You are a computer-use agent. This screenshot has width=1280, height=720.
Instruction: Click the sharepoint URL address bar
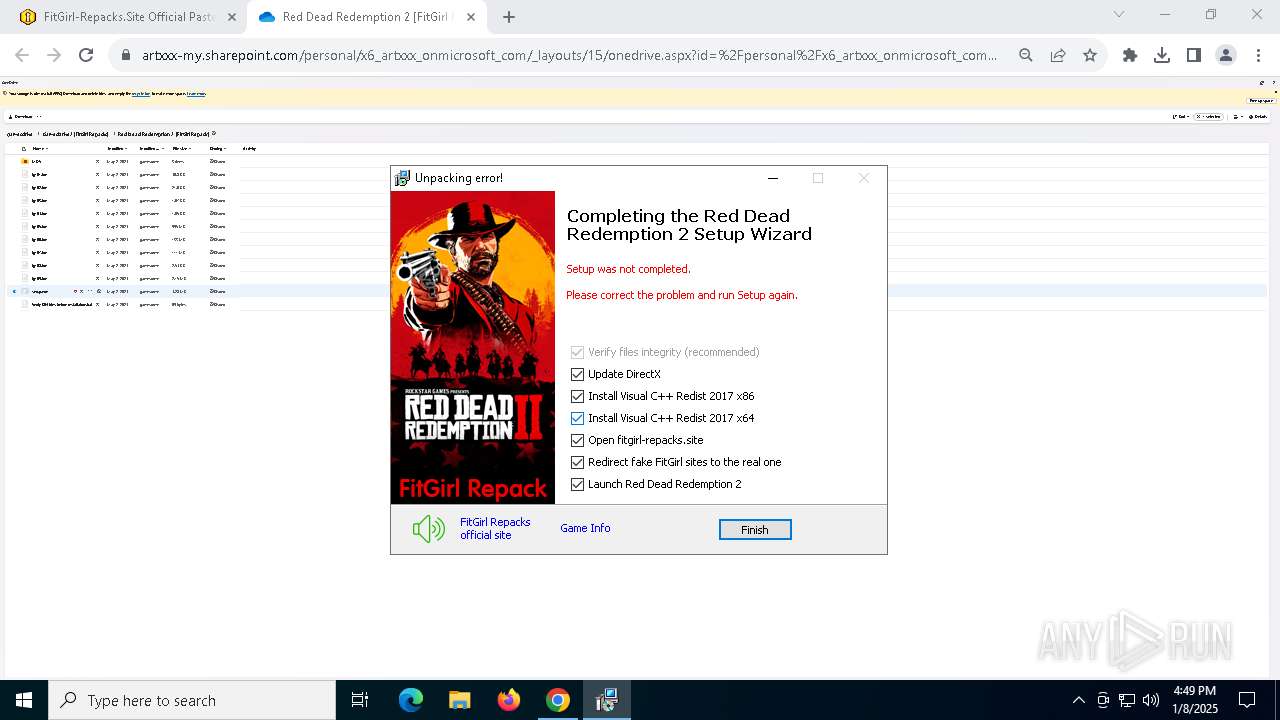click(x=569, y=56)
